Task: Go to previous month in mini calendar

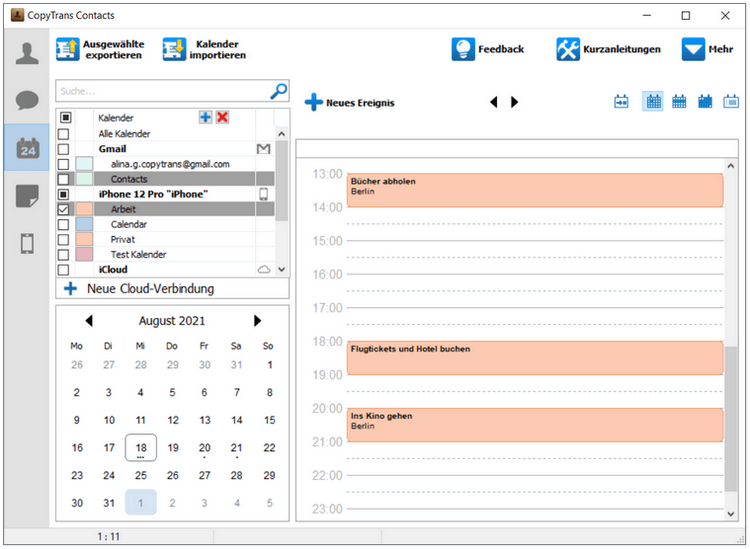Action: (x=88, y=320)
